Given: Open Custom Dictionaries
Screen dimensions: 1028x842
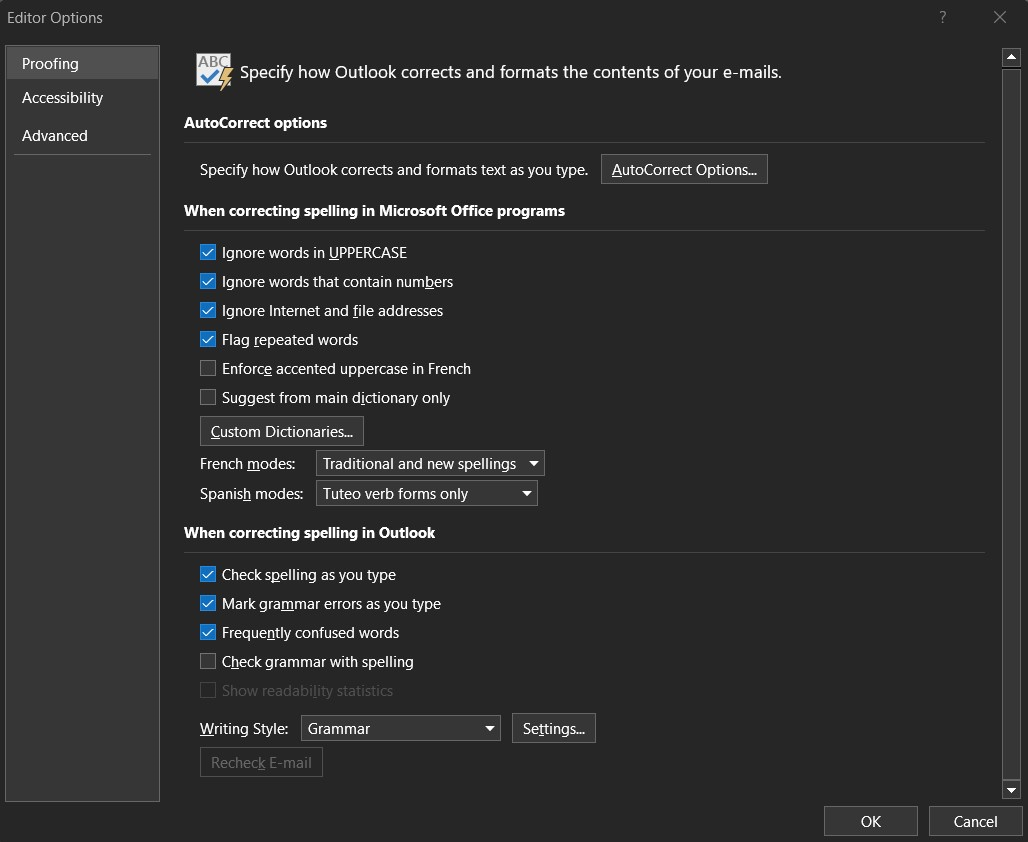Looking at the screenshot, I should point(281,431).
